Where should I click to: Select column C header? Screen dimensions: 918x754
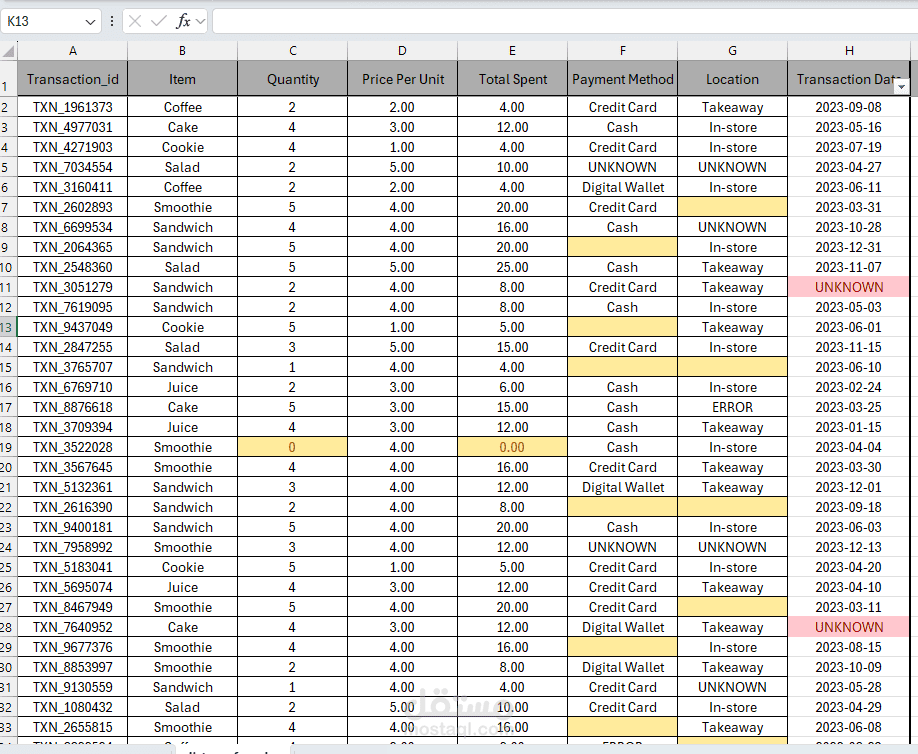[x=293, y=51]
